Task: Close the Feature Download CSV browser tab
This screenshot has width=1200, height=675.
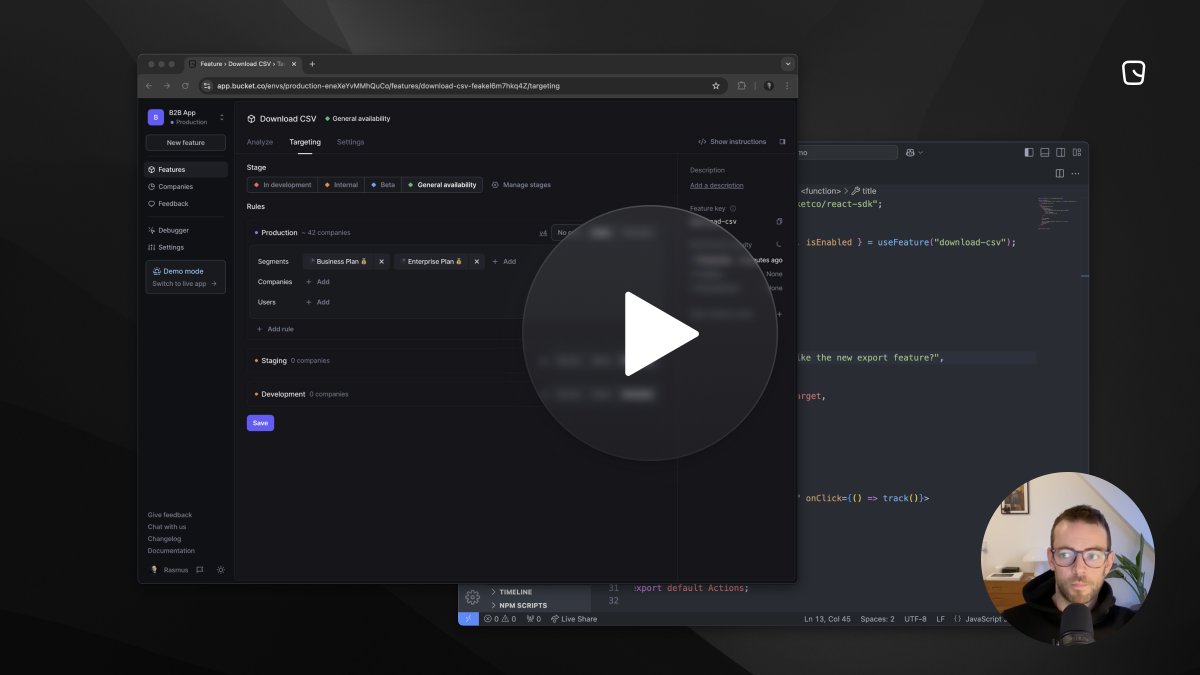Action: (293, 64)
